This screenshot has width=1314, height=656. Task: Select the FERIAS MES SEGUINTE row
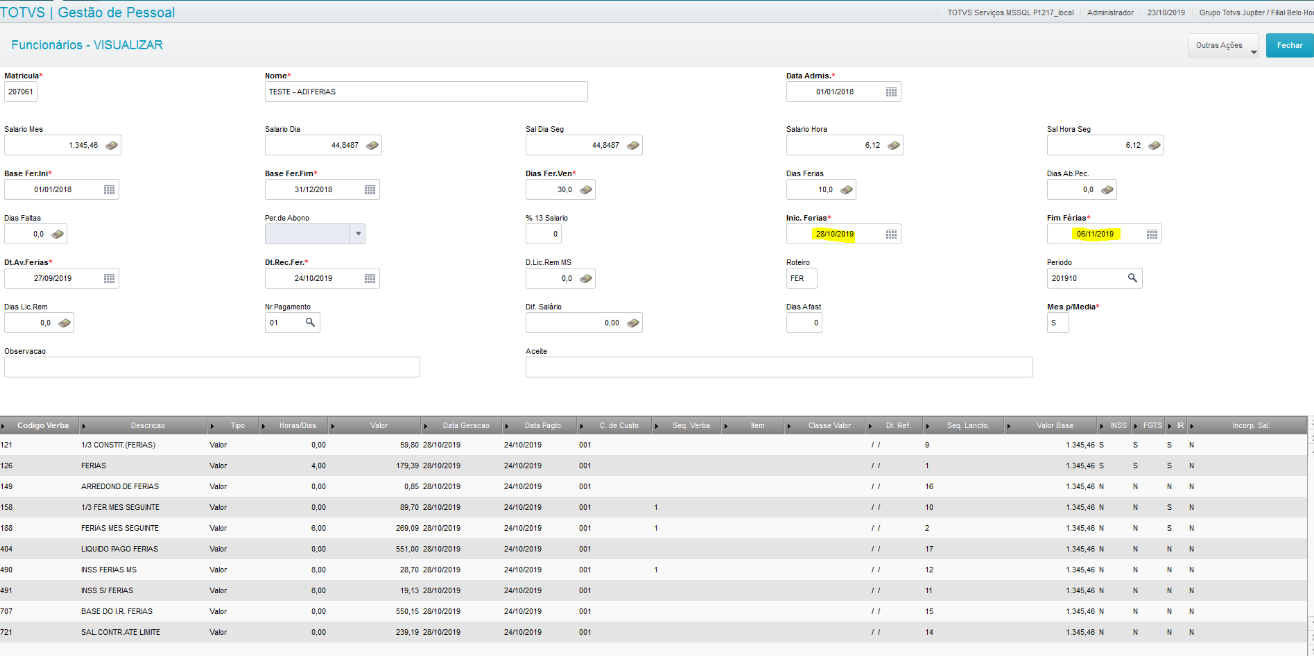653,528
